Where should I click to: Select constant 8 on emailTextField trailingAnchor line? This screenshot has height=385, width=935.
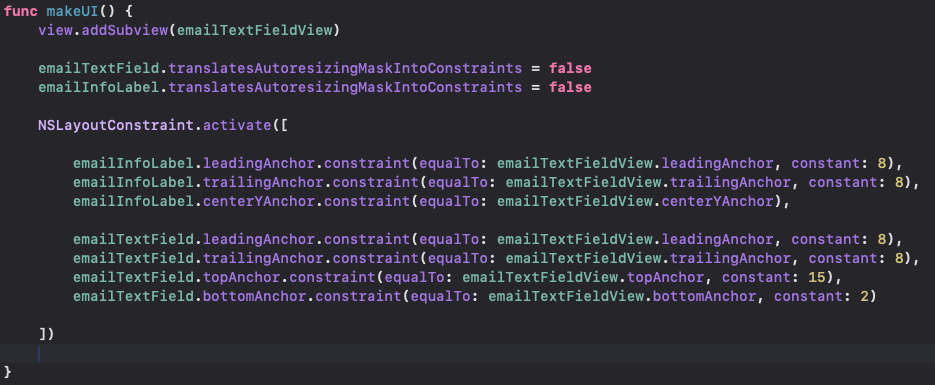(x=900, y=259)
